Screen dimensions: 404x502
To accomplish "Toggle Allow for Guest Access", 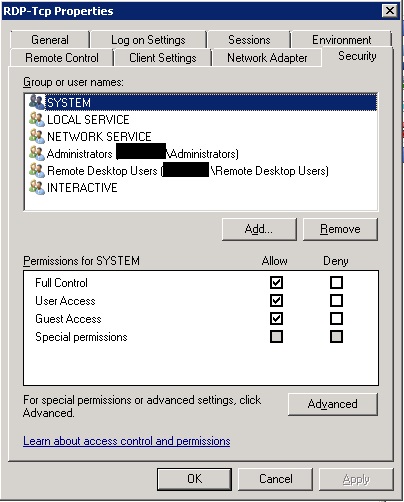I will pyautogui.click(x=276, y=318).
